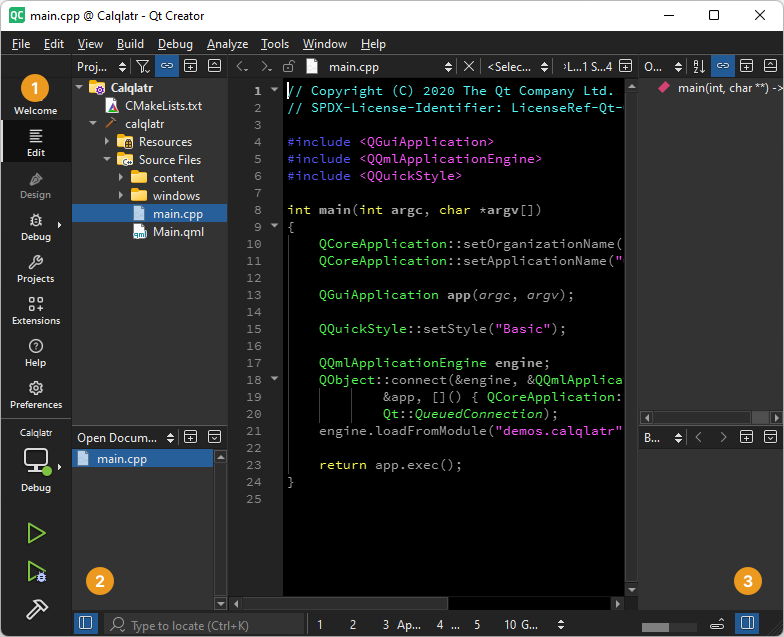This screenshot has width=784, height=637.
Task: Open output pane 1 in status bar
Action: click(x=320, y=624)
